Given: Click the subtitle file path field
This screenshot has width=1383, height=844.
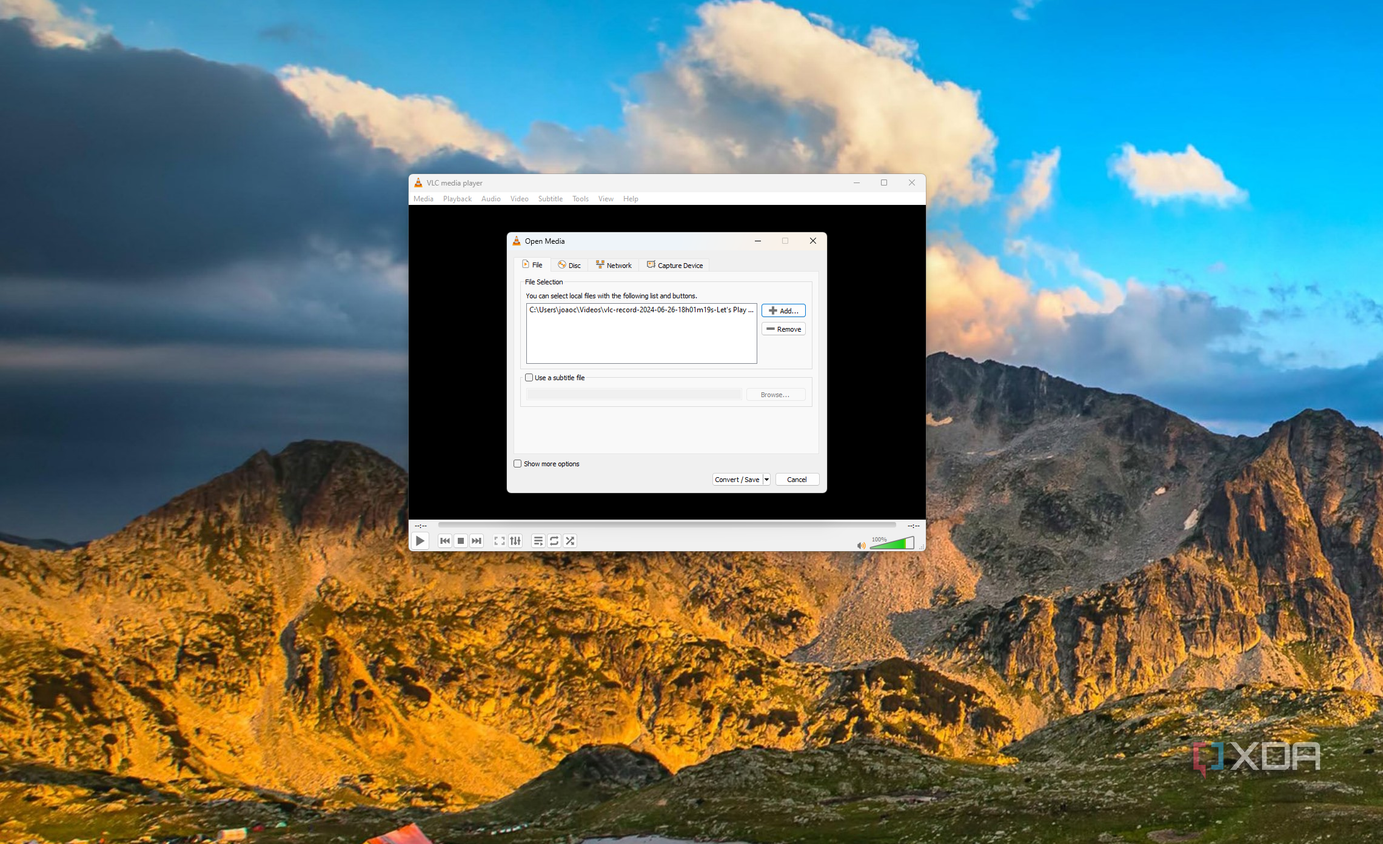Looking at the screenshot, I should 634,395.
